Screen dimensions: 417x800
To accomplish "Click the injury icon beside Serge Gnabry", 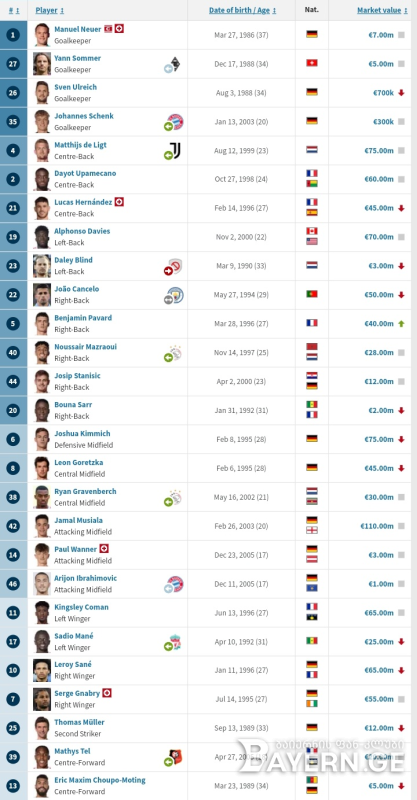I will click(x=107, y=693).
